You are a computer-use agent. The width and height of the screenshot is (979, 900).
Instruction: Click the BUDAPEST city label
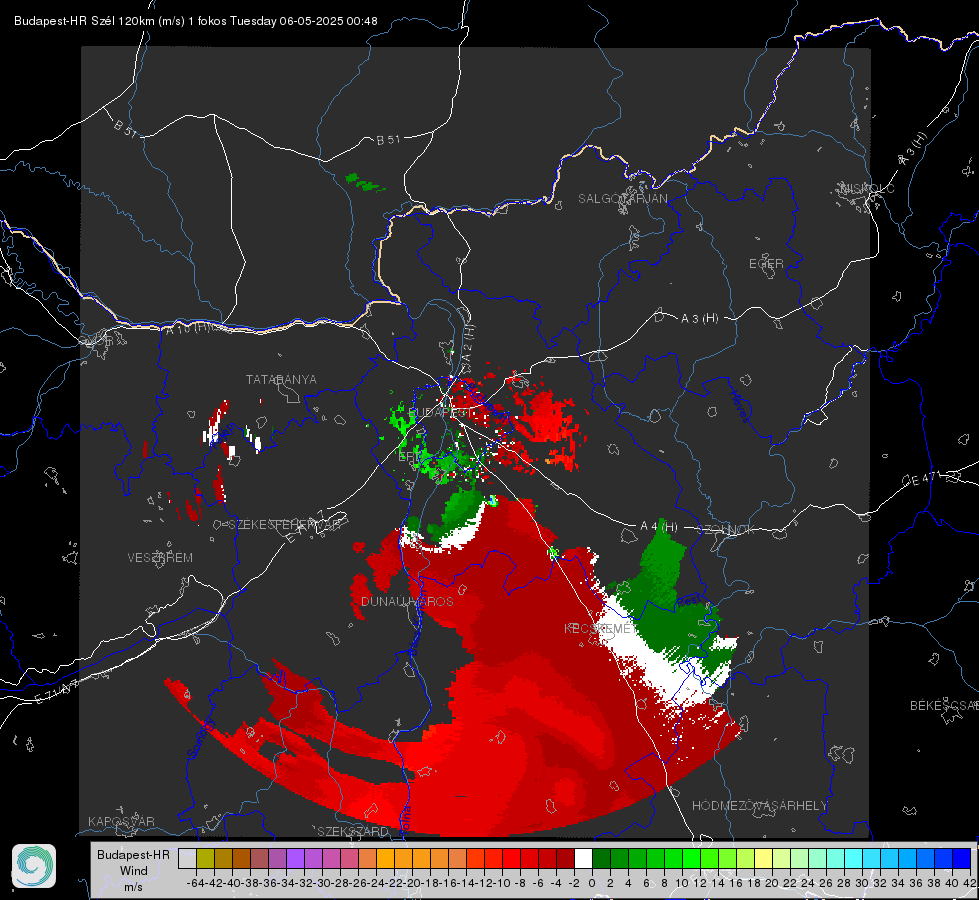tap(441, 412)
